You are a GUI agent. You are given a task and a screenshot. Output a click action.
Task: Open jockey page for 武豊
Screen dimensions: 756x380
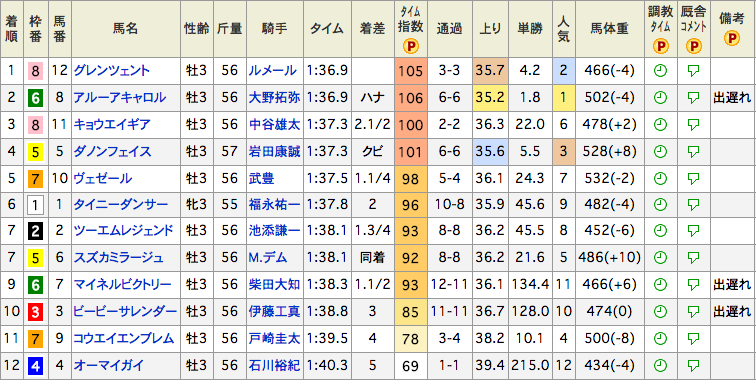[262, 178]
